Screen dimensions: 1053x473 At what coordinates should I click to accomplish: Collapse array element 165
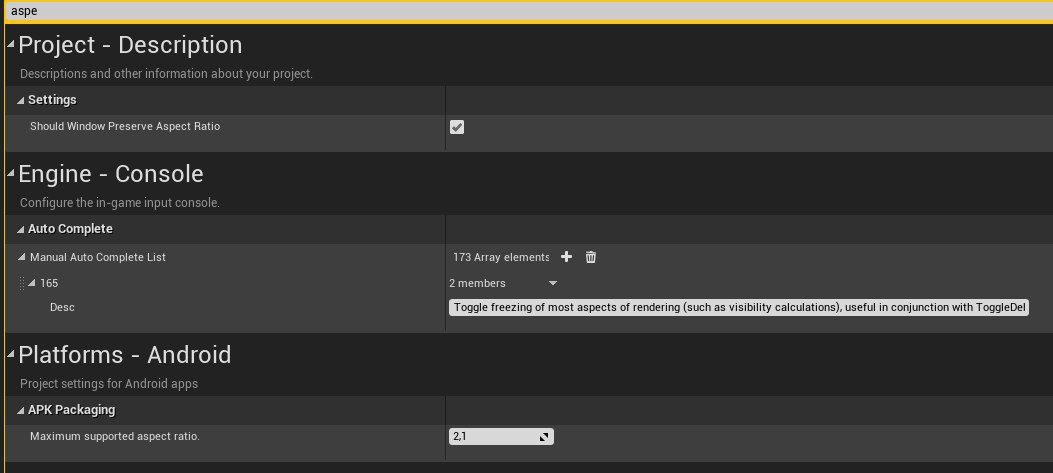(32, 283)
